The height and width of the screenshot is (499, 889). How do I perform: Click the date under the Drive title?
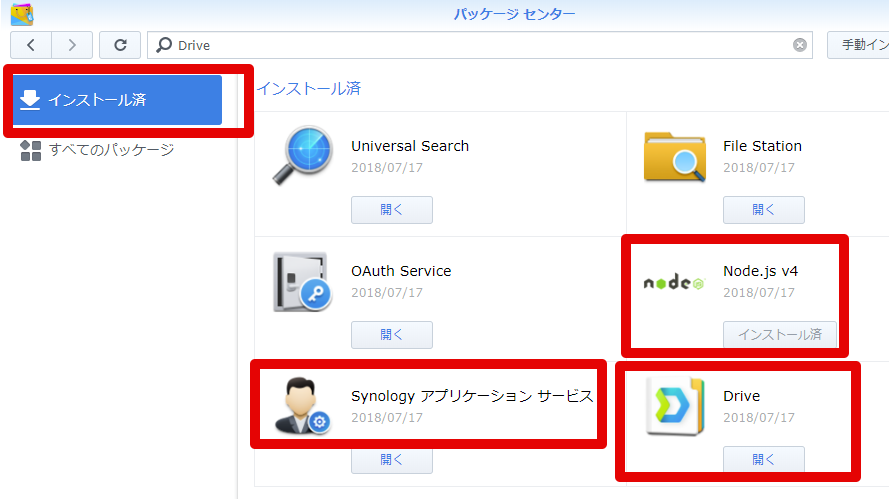coord(759,418)
